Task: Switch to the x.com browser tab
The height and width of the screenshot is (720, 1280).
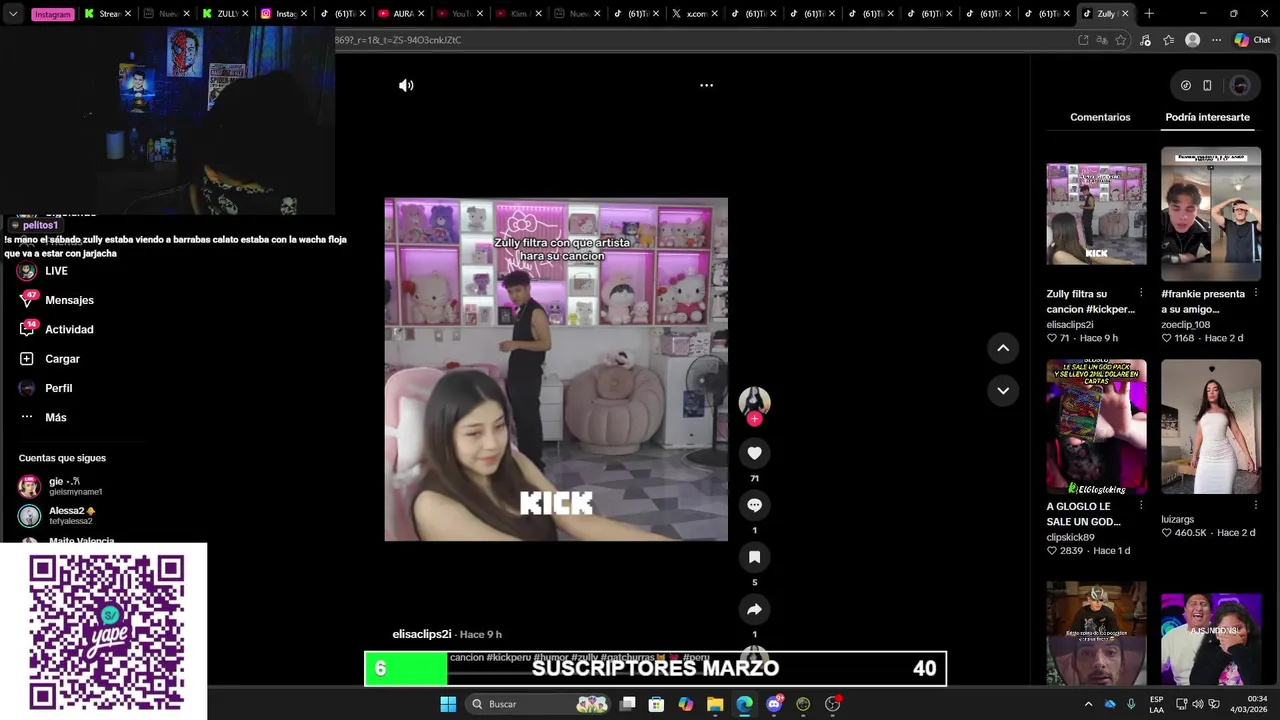Action: [696, 14]
